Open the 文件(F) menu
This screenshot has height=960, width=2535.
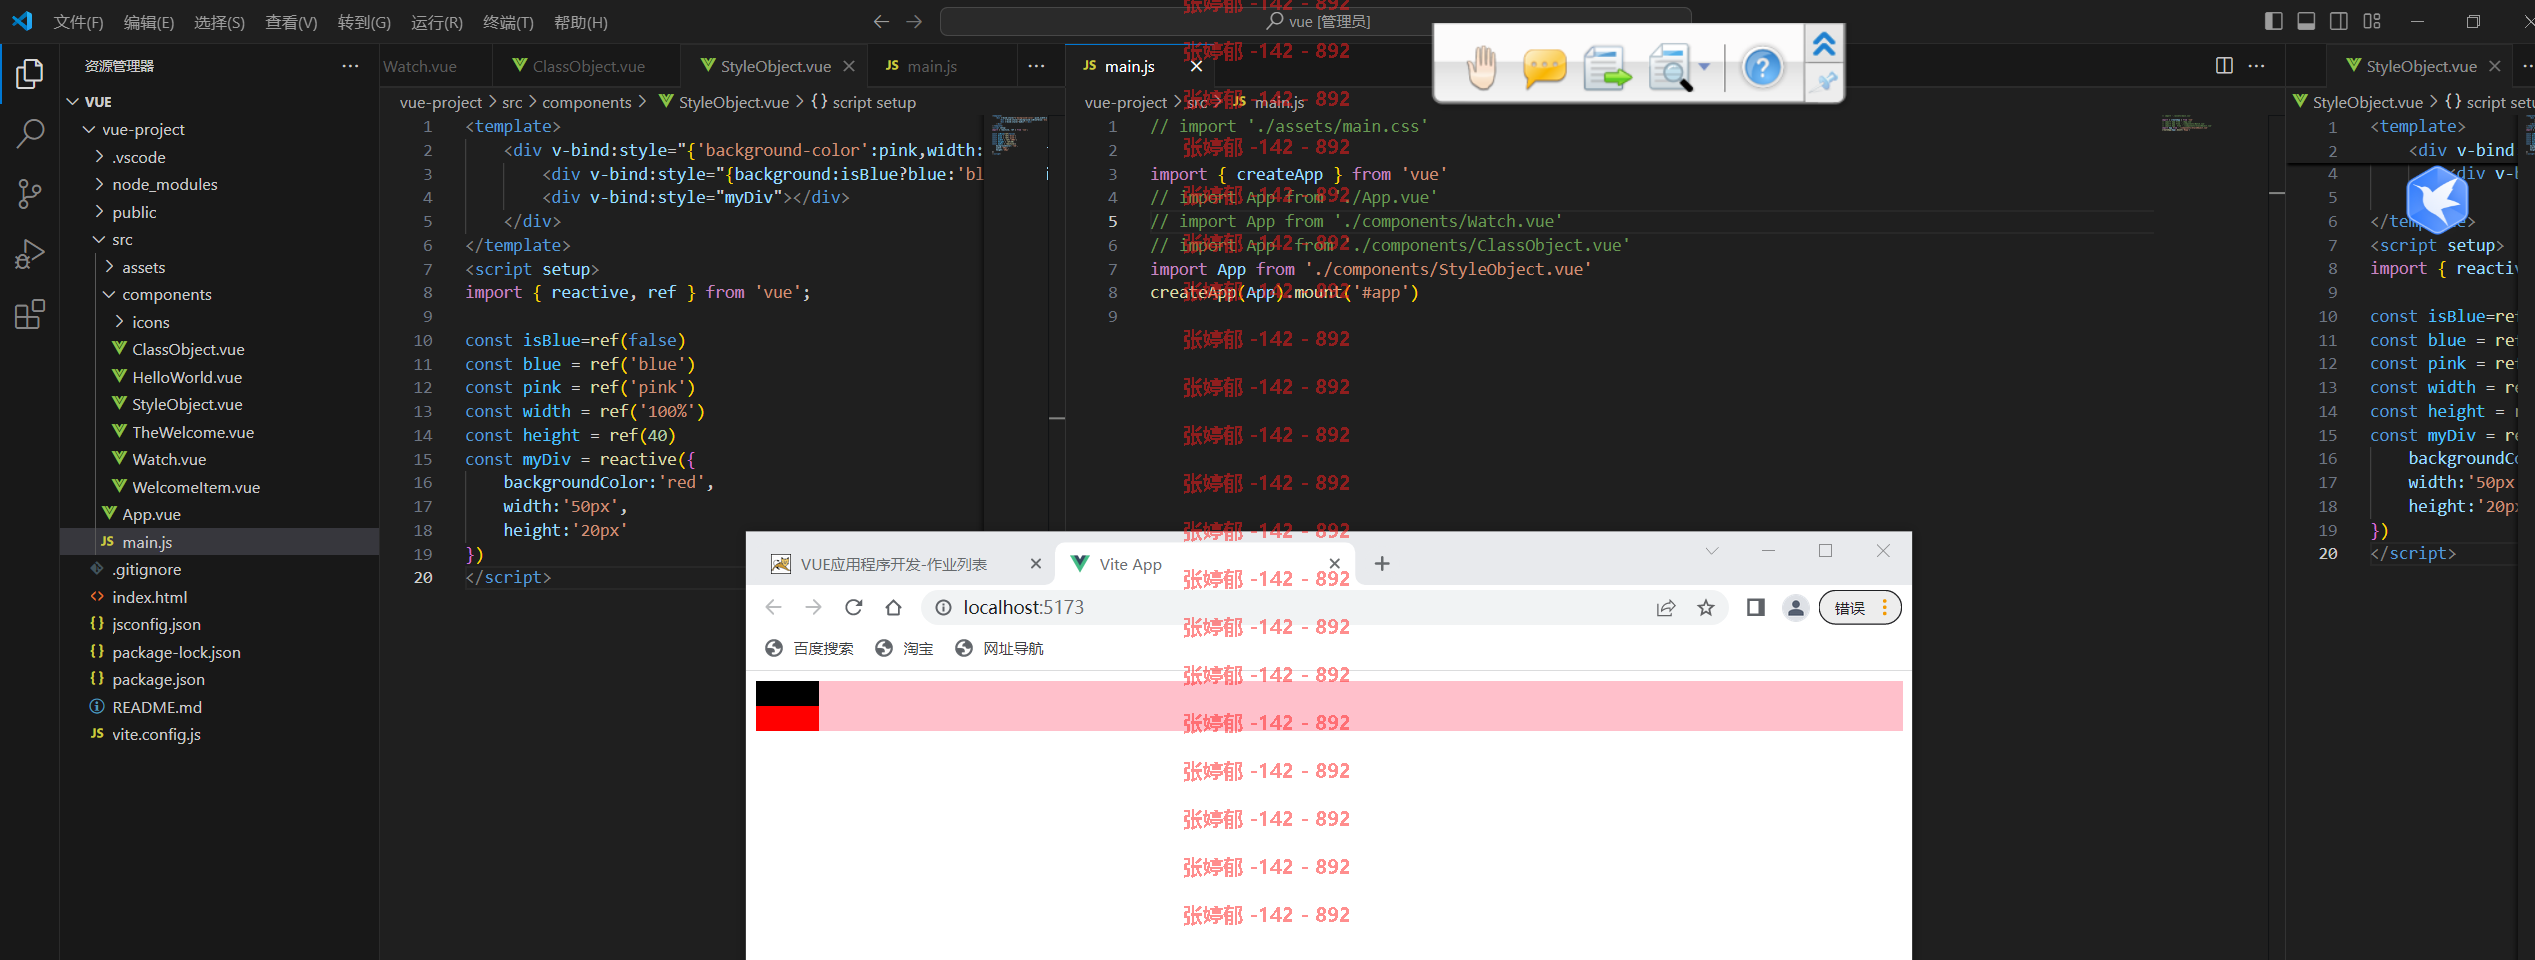click(x=78, y=22)
